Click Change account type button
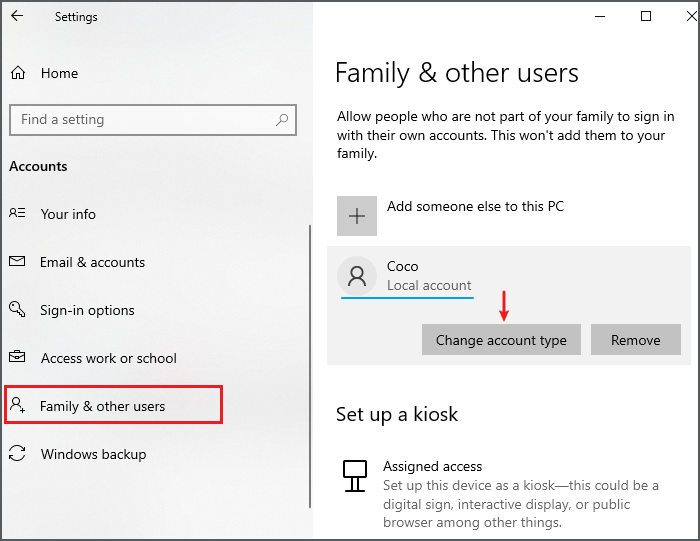The width and height of the screenshot is (700, 541). pos(501,340)
